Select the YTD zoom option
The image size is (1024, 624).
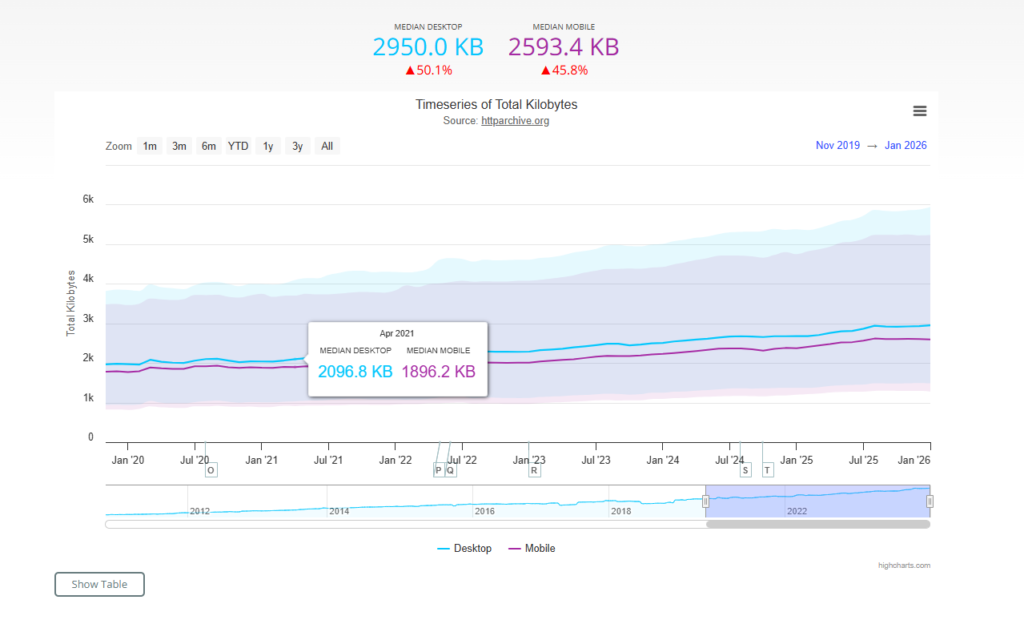[x=238, y=146]
